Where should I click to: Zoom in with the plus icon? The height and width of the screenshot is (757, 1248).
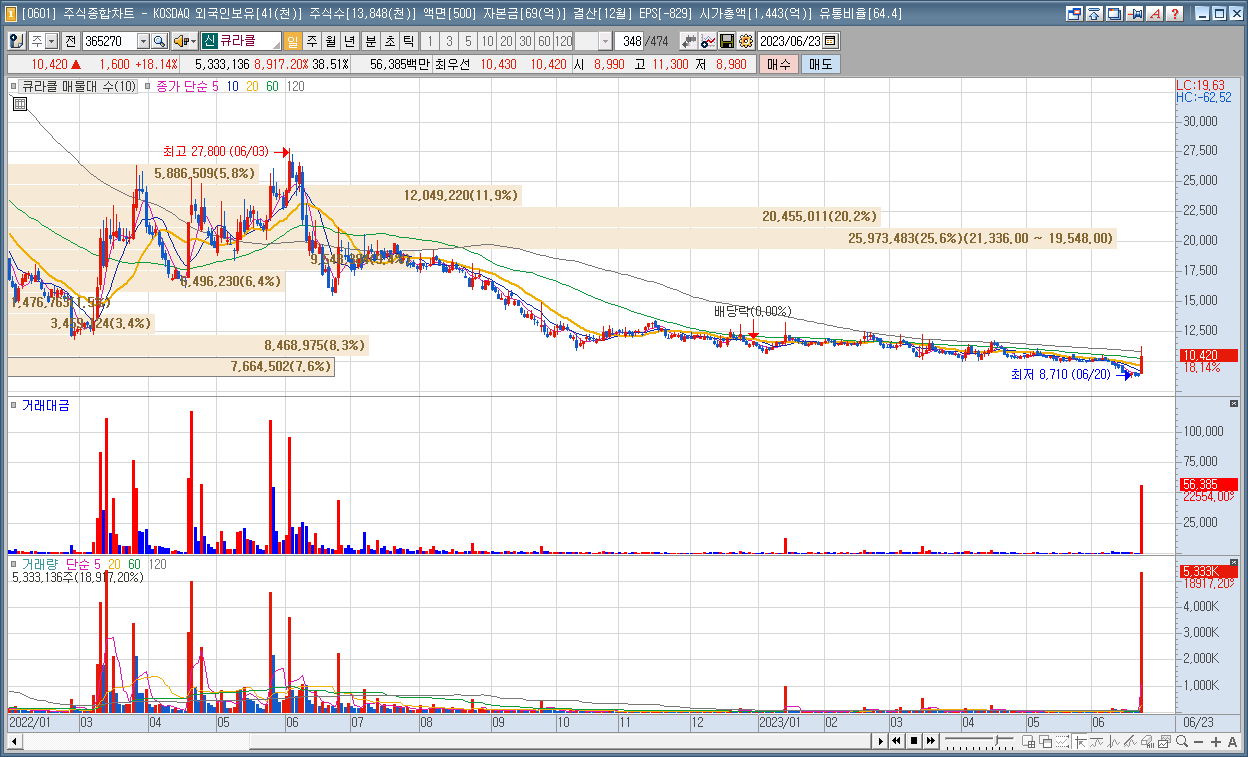1216,741
